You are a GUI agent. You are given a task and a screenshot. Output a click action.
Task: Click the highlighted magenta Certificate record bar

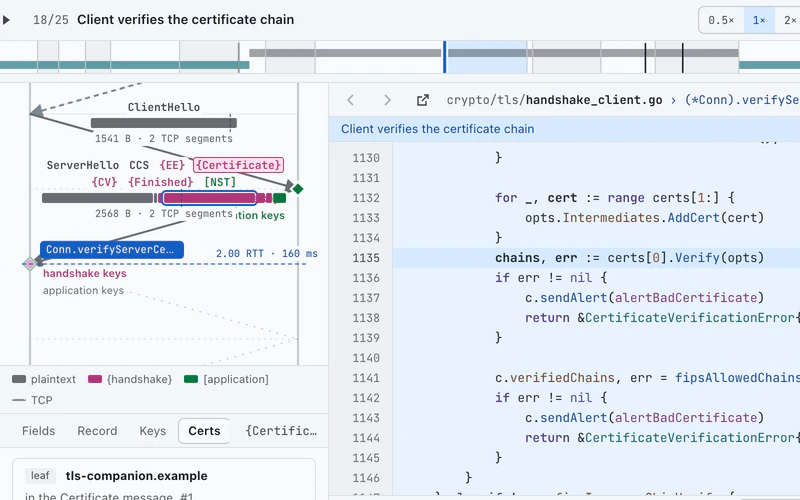coord(209,198)
